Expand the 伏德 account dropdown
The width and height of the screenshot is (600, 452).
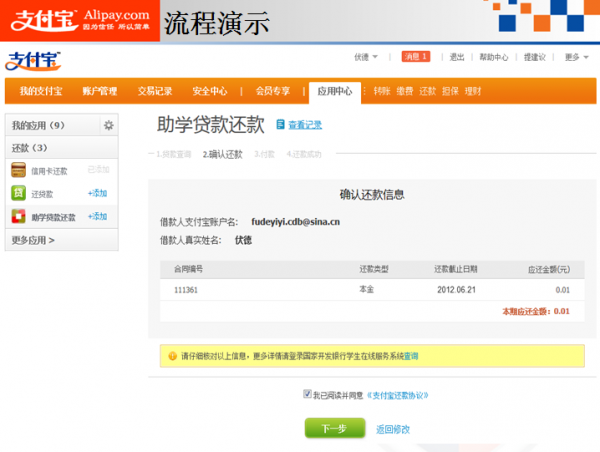tap(365, 57)
